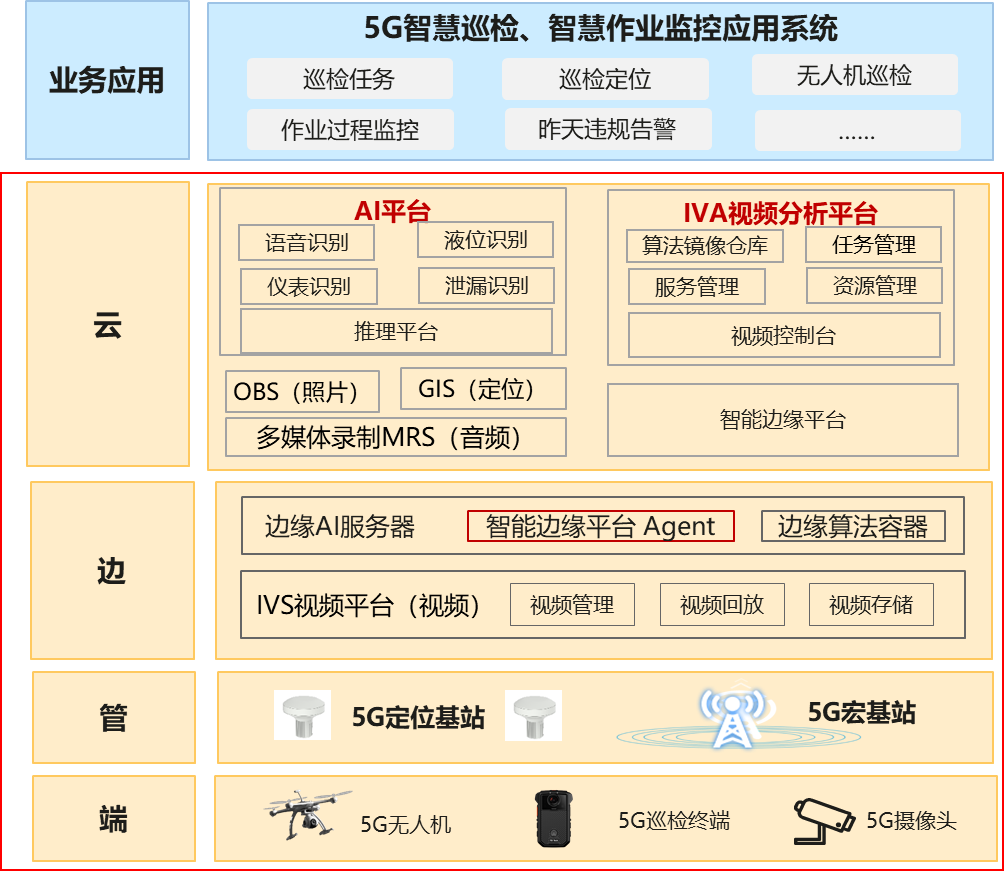Select the 业务应用 layer label
This screenshot has width=1004, height=871.
pos(107,80)
